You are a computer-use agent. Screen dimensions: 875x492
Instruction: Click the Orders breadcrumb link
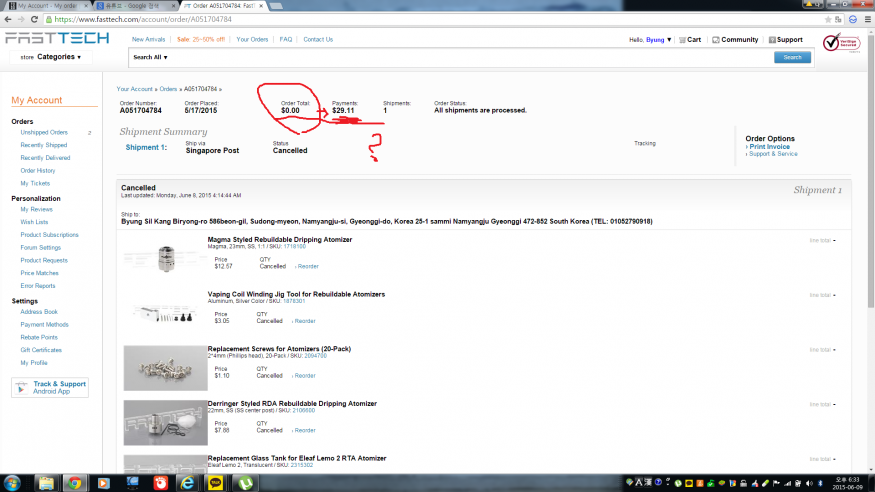point(168,89)
